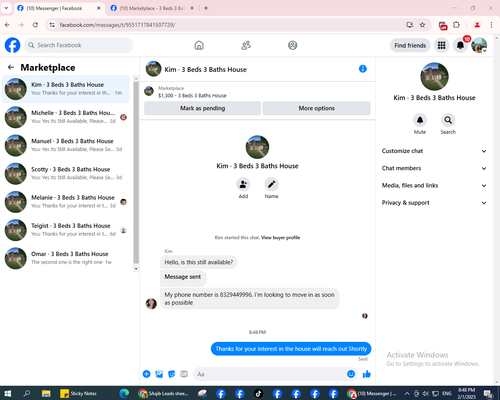
Task: Bookmark this page with the star icon
Action: pyautogui.click(x=422, y=25)
